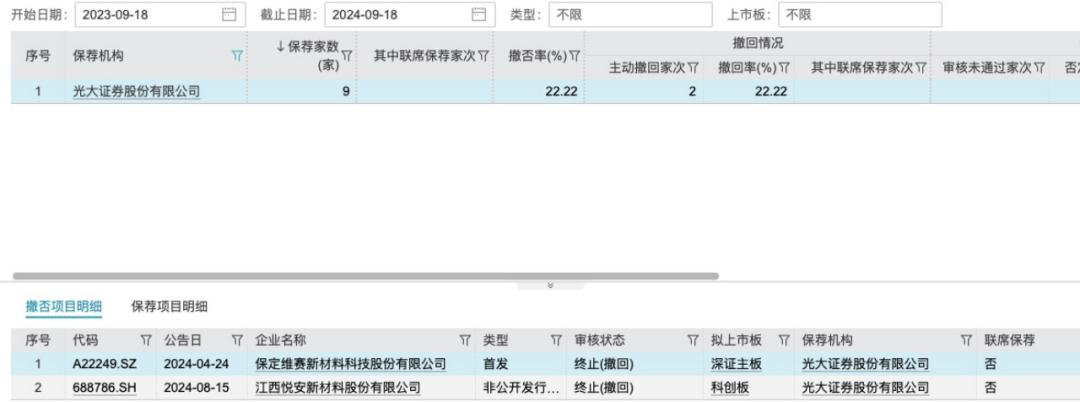Select 非公开发行 type cell in row 2

520,388
